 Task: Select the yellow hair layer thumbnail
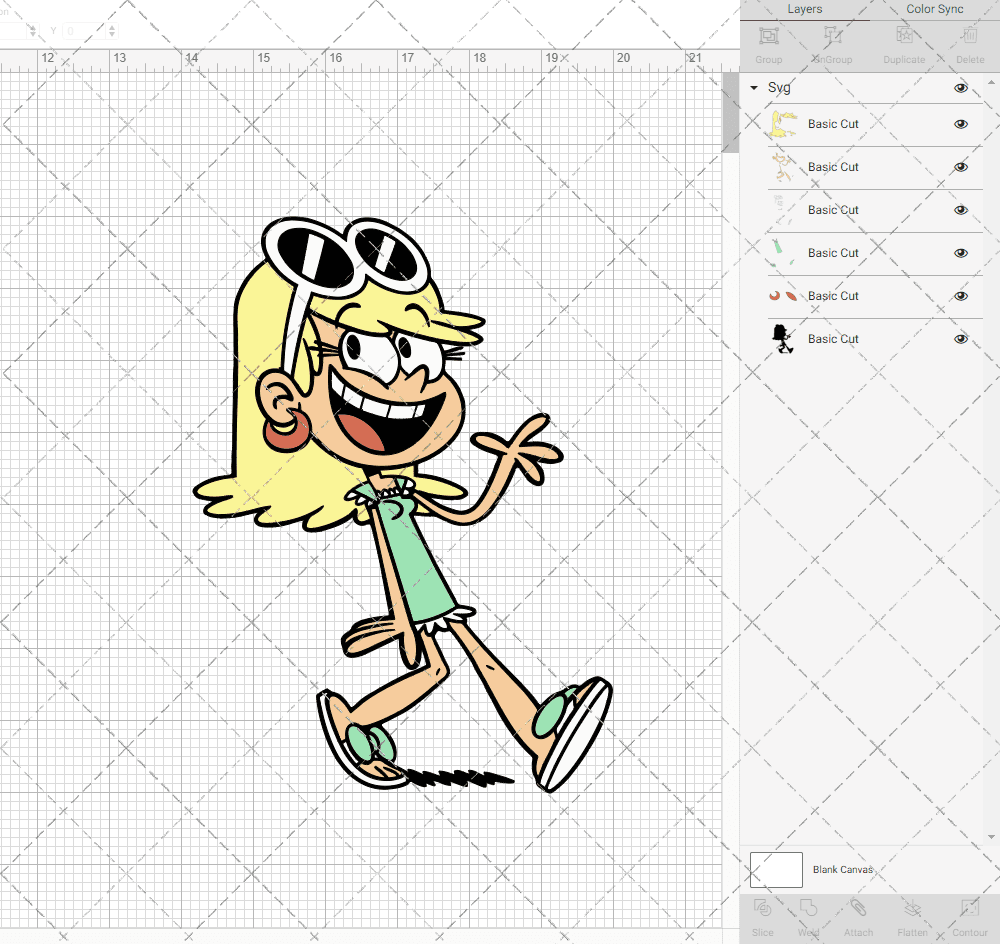[x=783, y=124]
